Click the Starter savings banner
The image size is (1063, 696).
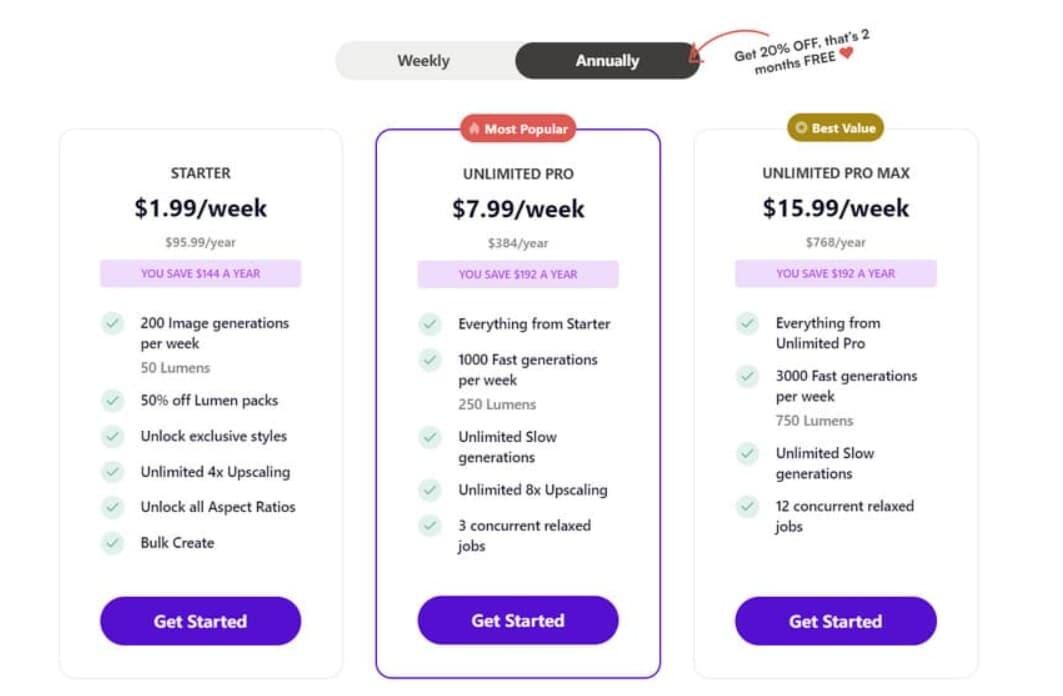click(x=200, y=273)
